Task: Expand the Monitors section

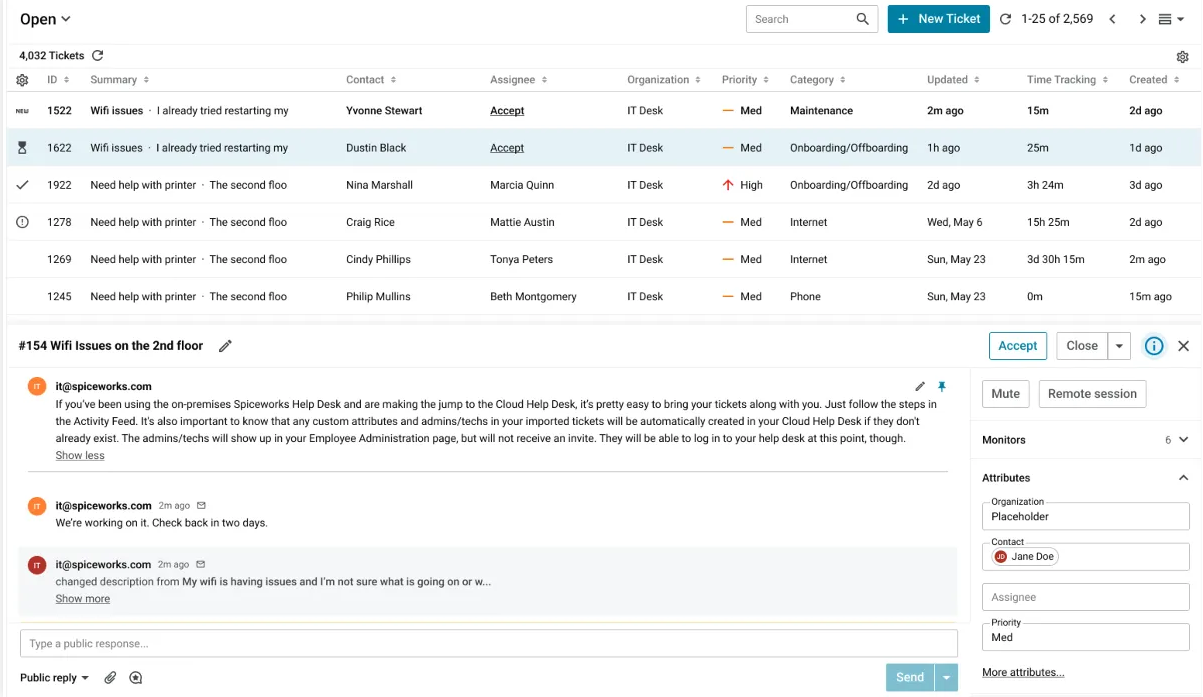Action: (x=1184, y=440)
